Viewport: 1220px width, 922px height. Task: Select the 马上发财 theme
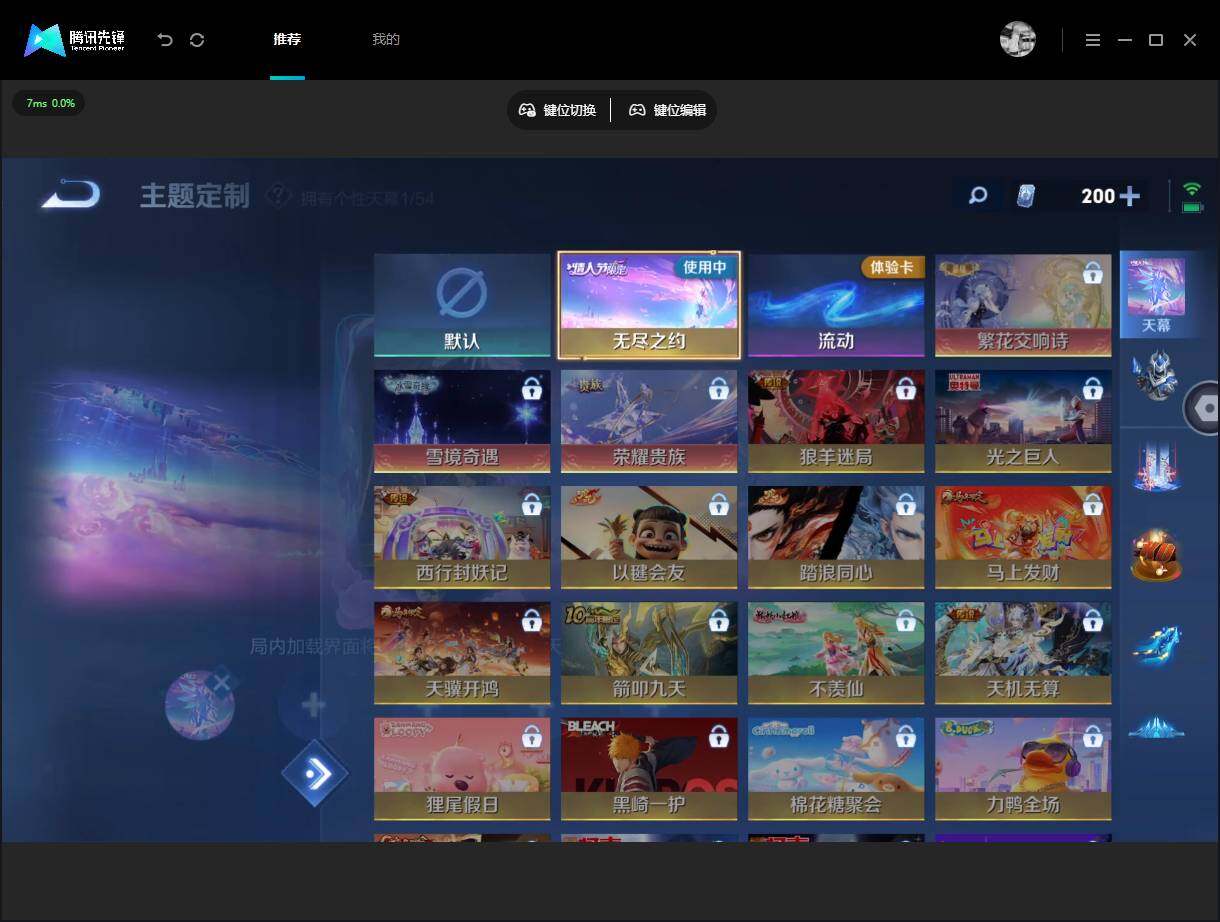1023,537
